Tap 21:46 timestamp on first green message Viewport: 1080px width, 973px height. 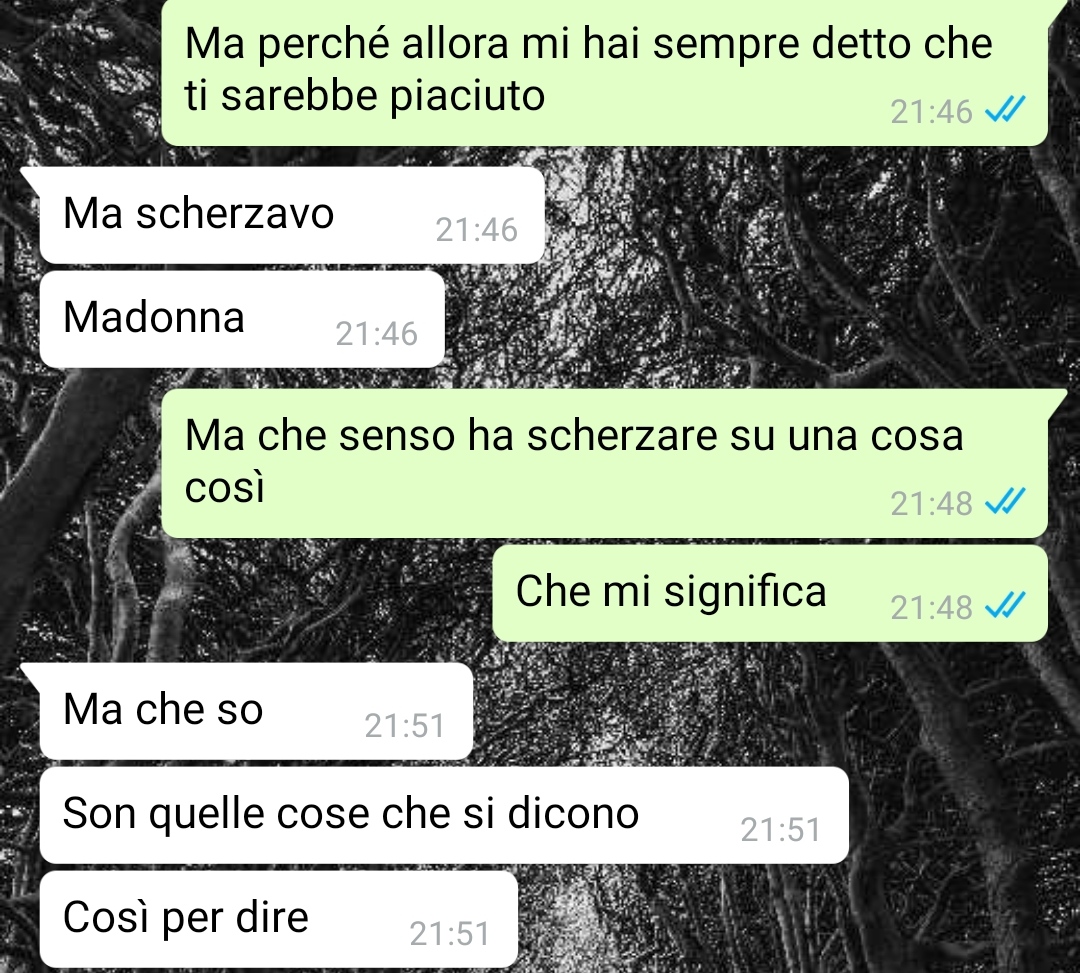coord(931,112)
